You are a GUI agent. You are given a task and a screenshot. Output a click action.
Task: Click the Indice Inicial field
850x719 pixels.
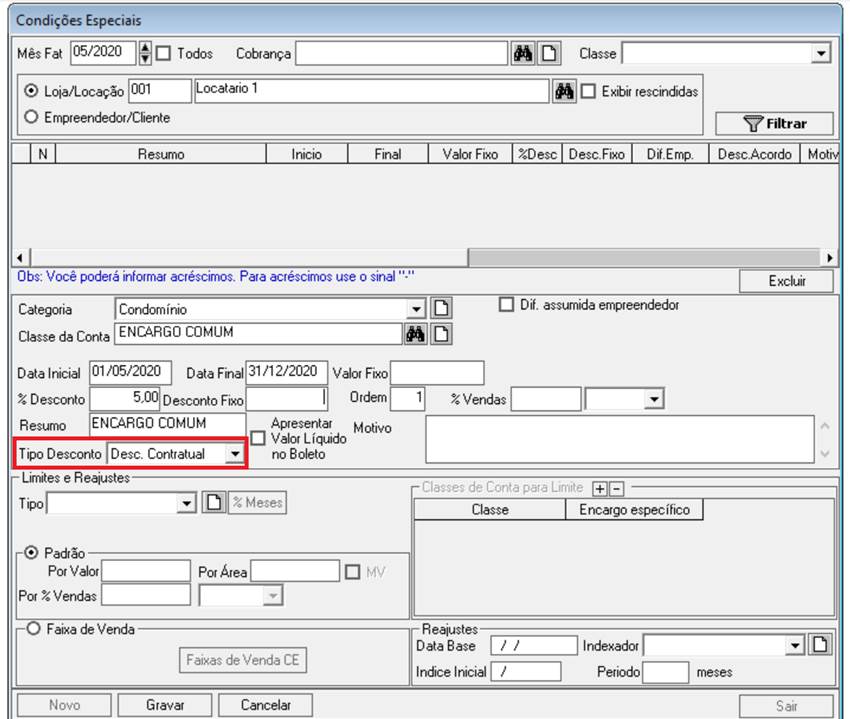pos(526,671)
